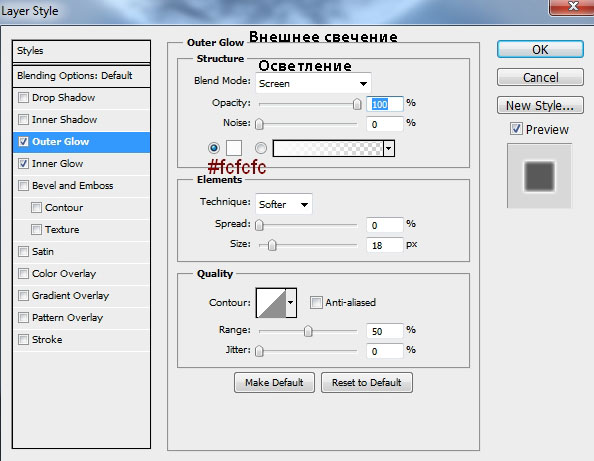Select the solid color radio button
The image size is (594, 461).
tap(214, 148)
